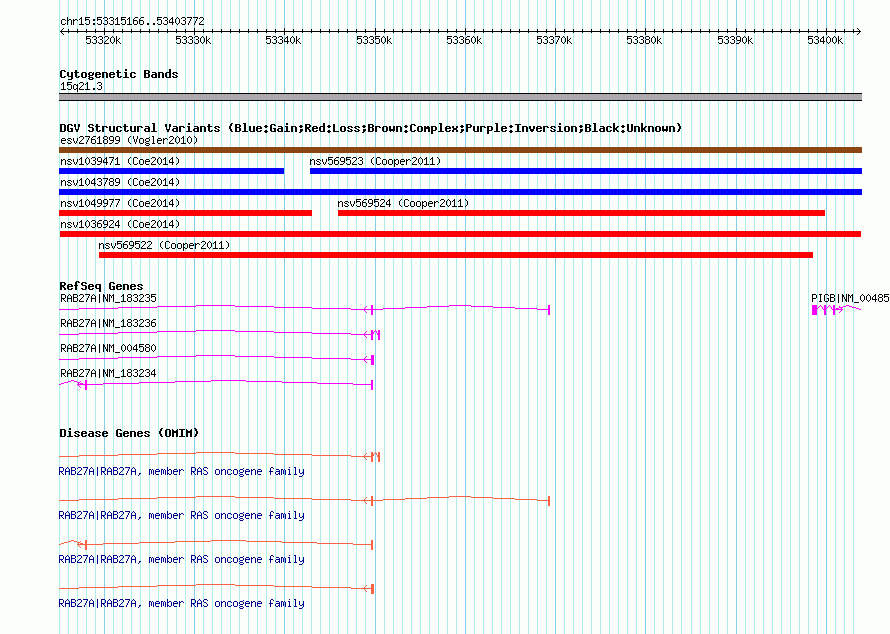The image size is (890, 634).
Task: Click the 15q21.3 band label
Action: point(81,86)
